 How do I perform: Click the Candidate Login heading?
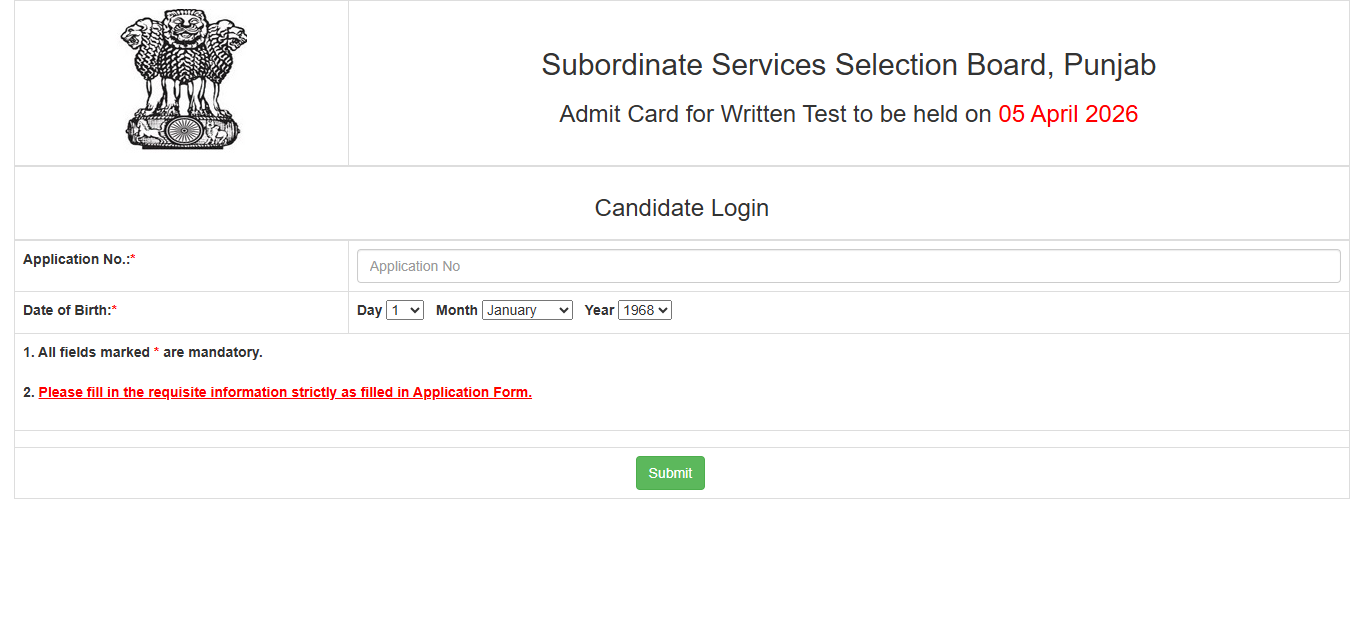point(681,208)
